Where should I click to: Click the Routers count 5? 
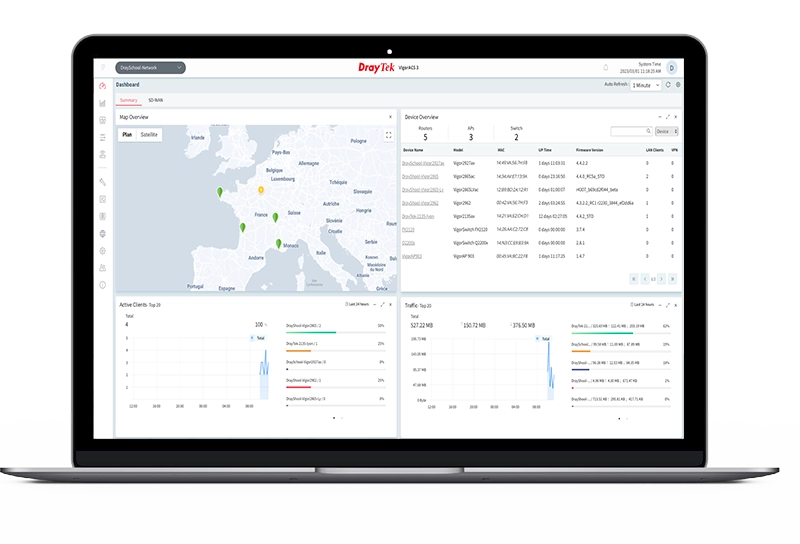[x=425, y=137]
